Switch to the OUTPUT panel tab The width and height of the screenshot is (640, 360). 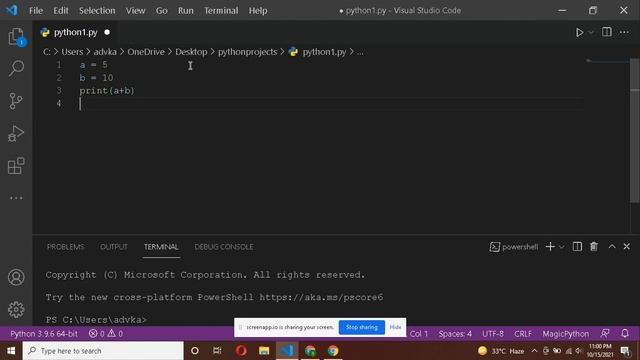114,247
